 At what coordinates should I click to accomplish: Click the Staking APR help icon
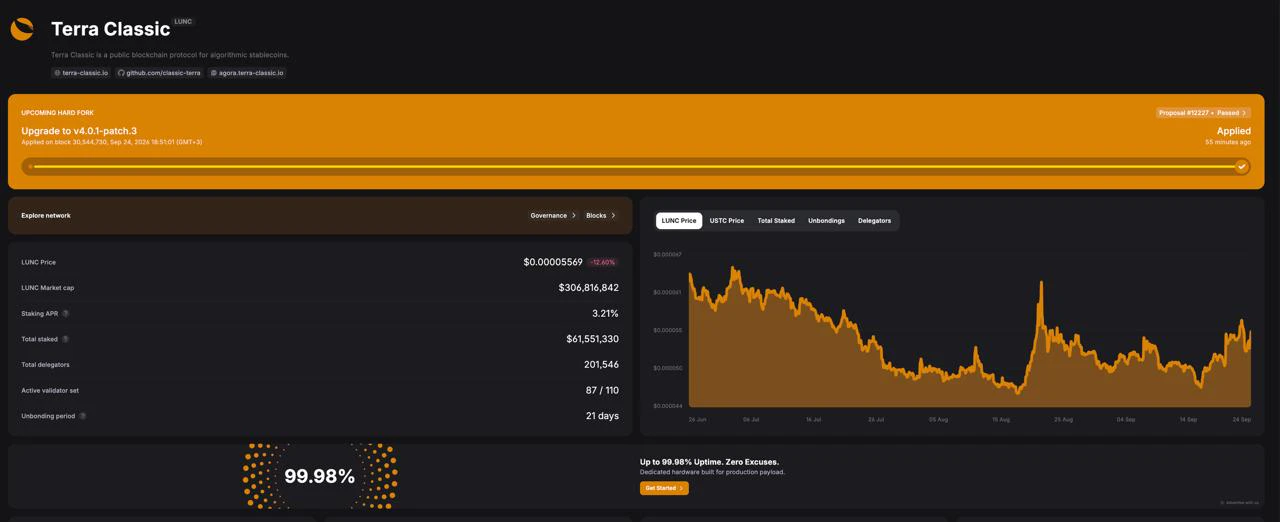pos(66,314)
